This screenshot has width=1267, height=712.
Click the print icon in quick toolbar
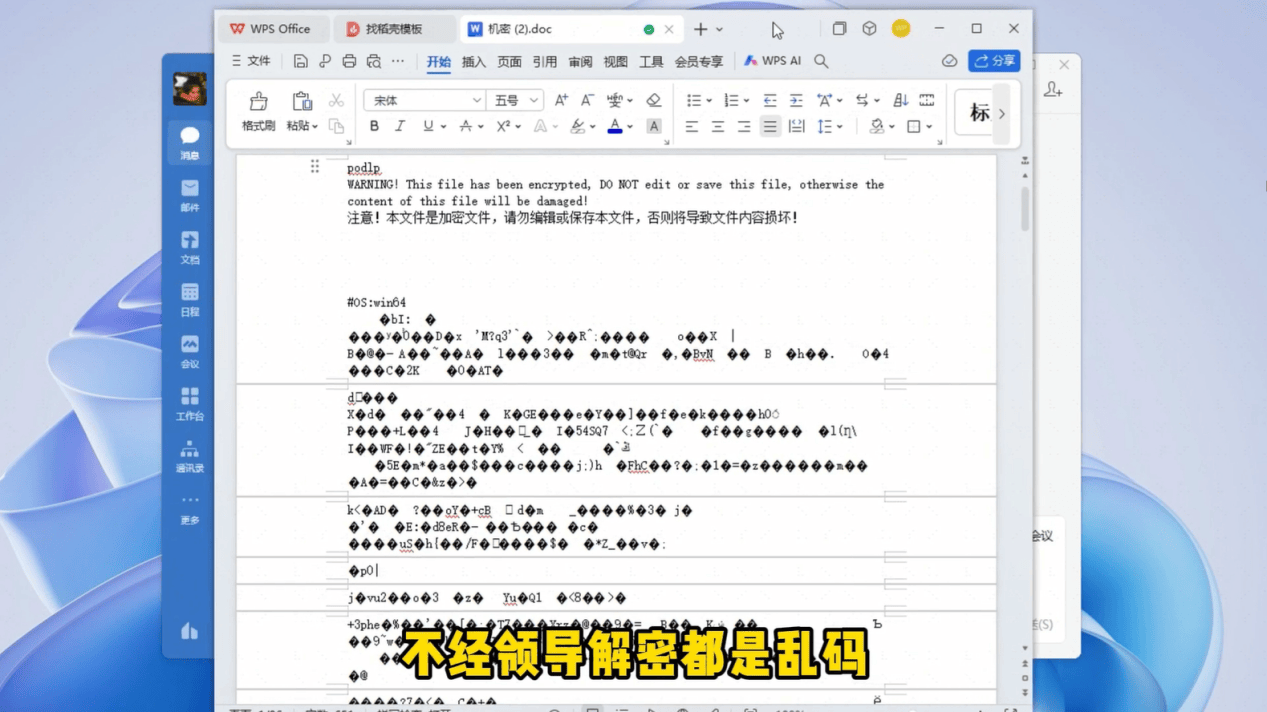[x=349, y=61]
